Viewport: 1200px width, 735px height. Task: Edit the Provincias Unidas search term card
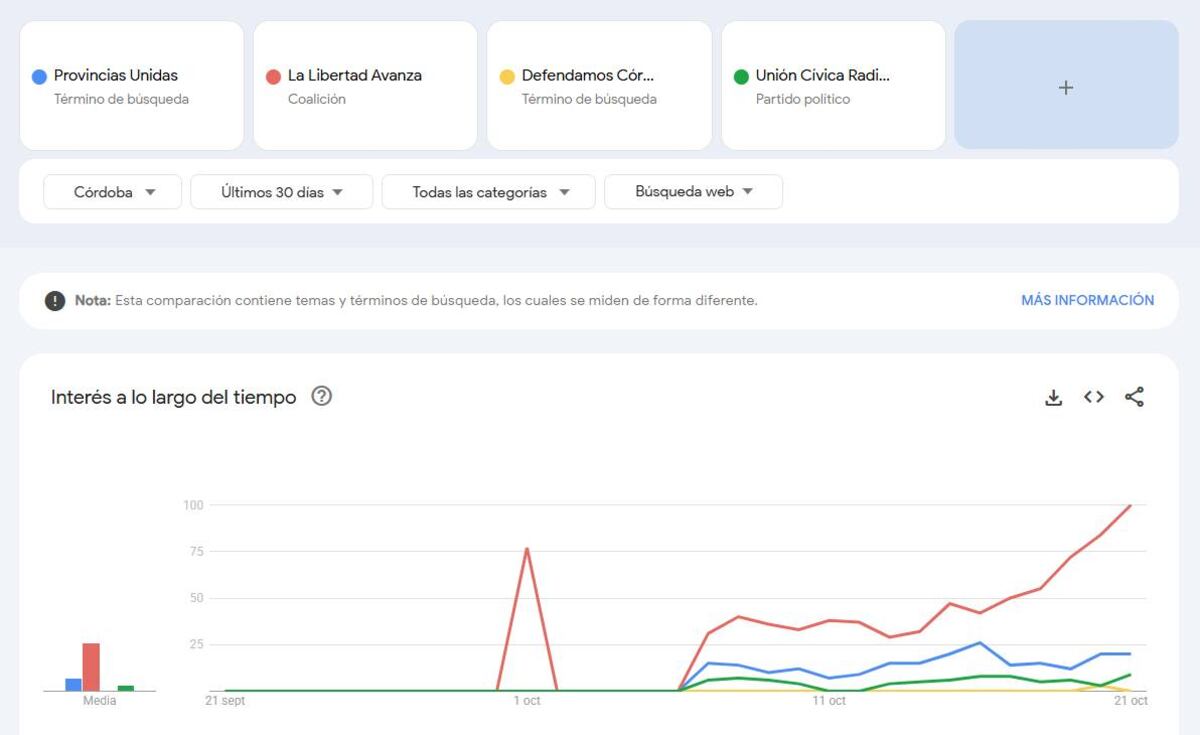pos(132,86)
